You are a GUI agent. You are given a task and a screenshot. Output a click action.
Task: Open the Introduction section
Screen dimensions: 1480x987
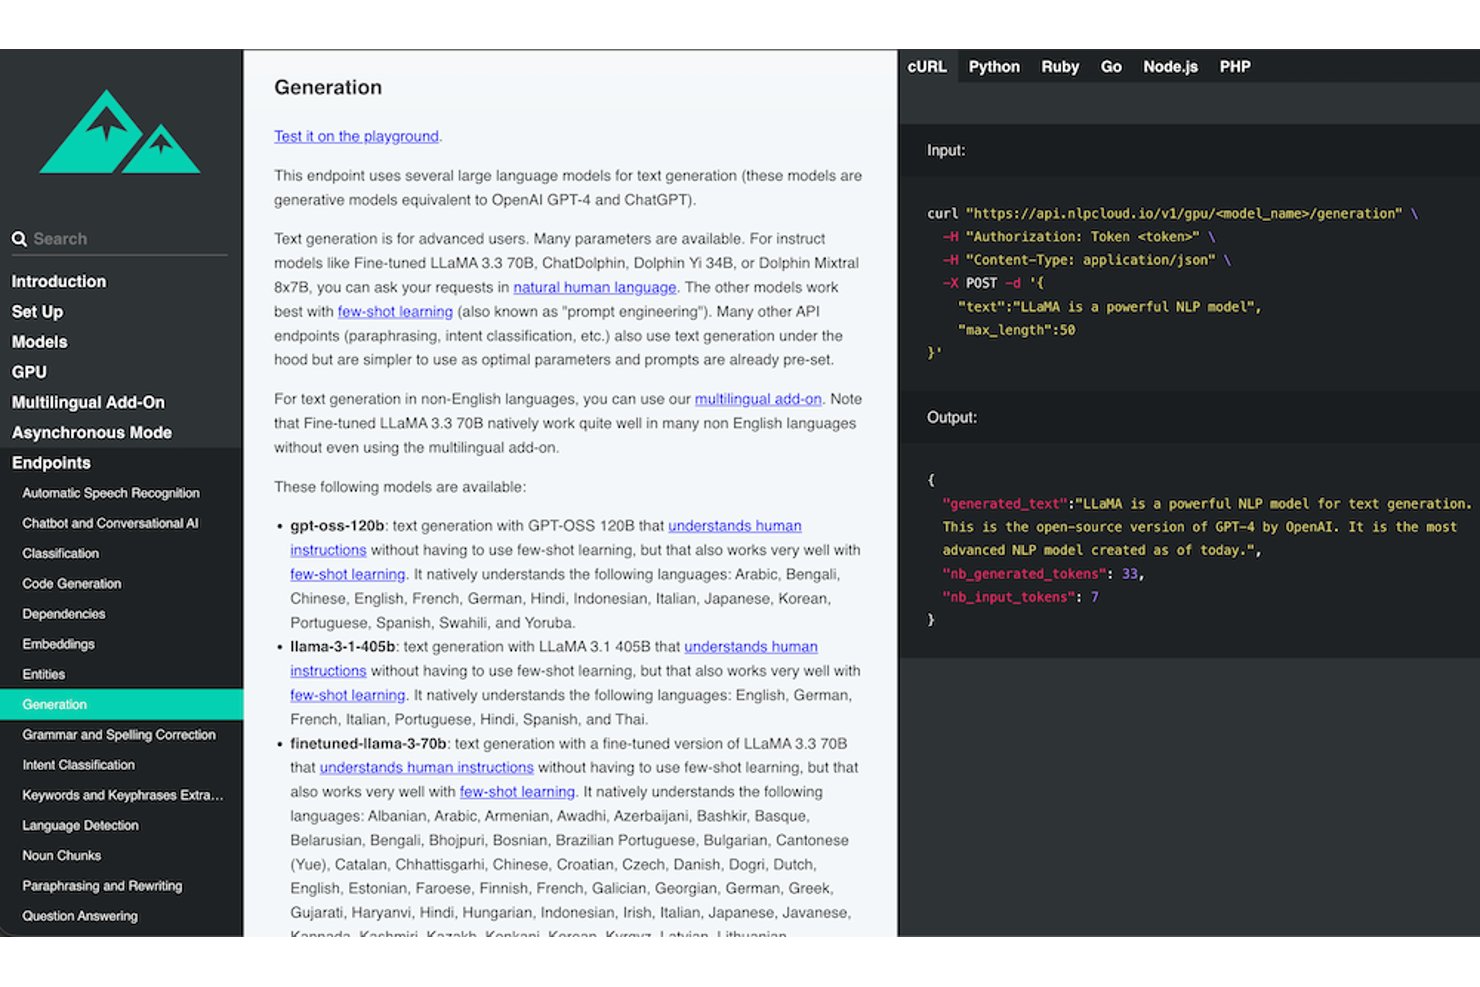coord(59,282)
